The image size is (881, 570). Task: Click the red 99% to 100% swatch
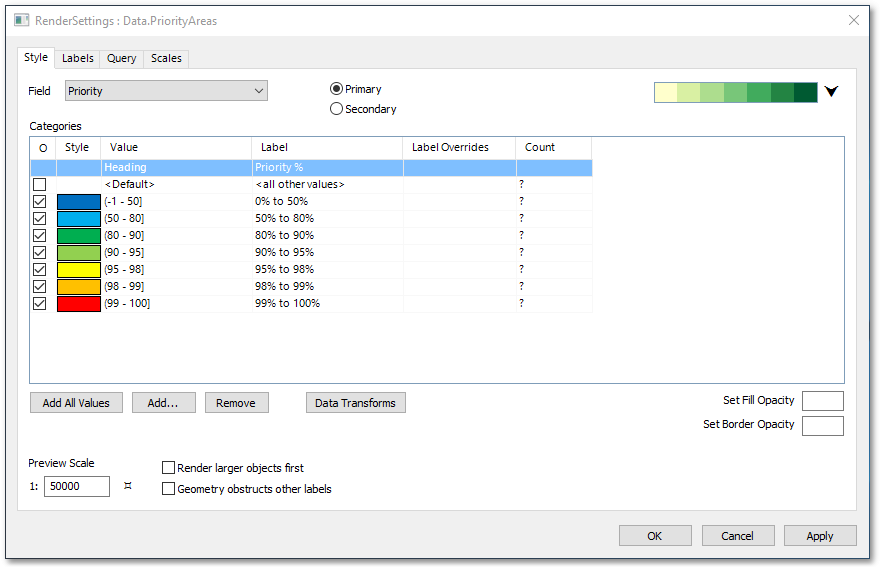(79, 304)
